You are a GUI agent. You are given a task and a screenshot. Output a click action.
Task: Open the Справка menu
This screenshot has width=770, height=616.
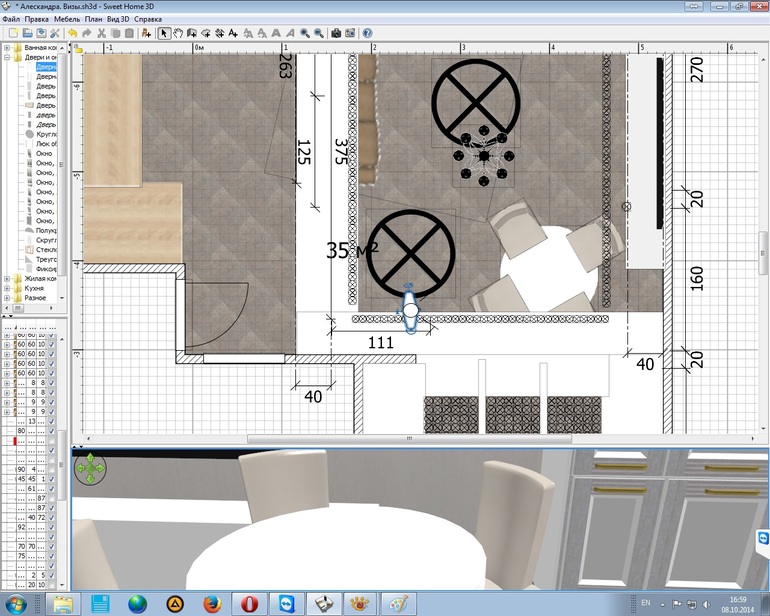pyautogui.click(x=147, y=19)
